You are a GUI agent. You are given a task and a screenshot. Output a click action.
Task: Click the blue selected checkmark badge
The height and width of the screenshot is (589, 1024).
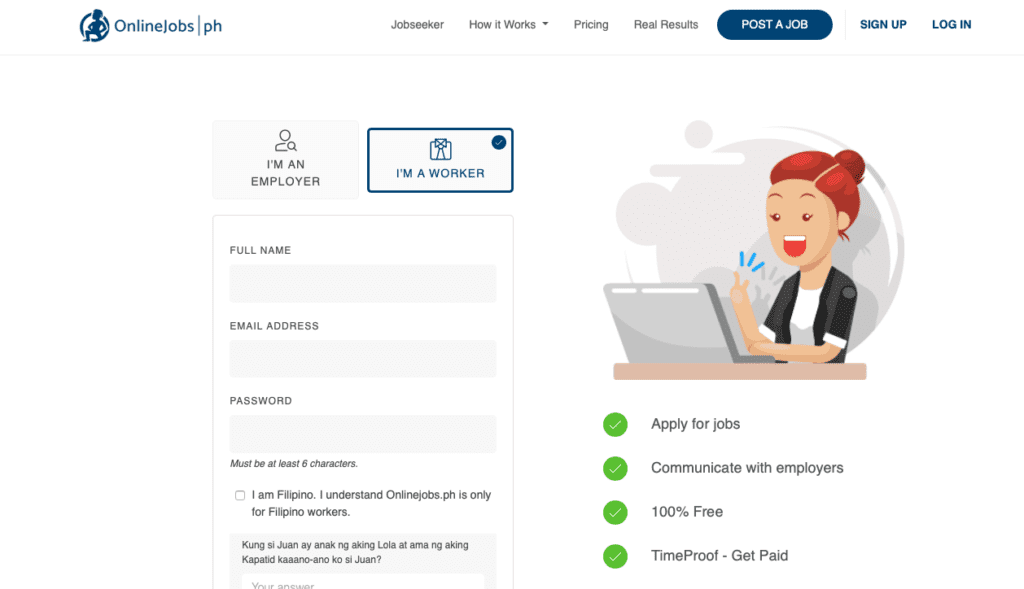click(x=499, y=142)
